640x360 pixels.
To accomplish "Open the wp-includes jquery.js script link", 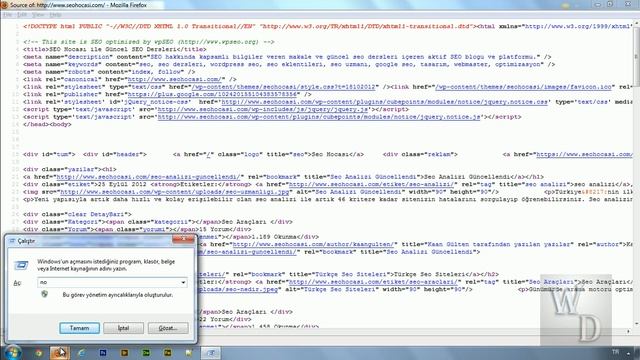I will click(263, 109).
